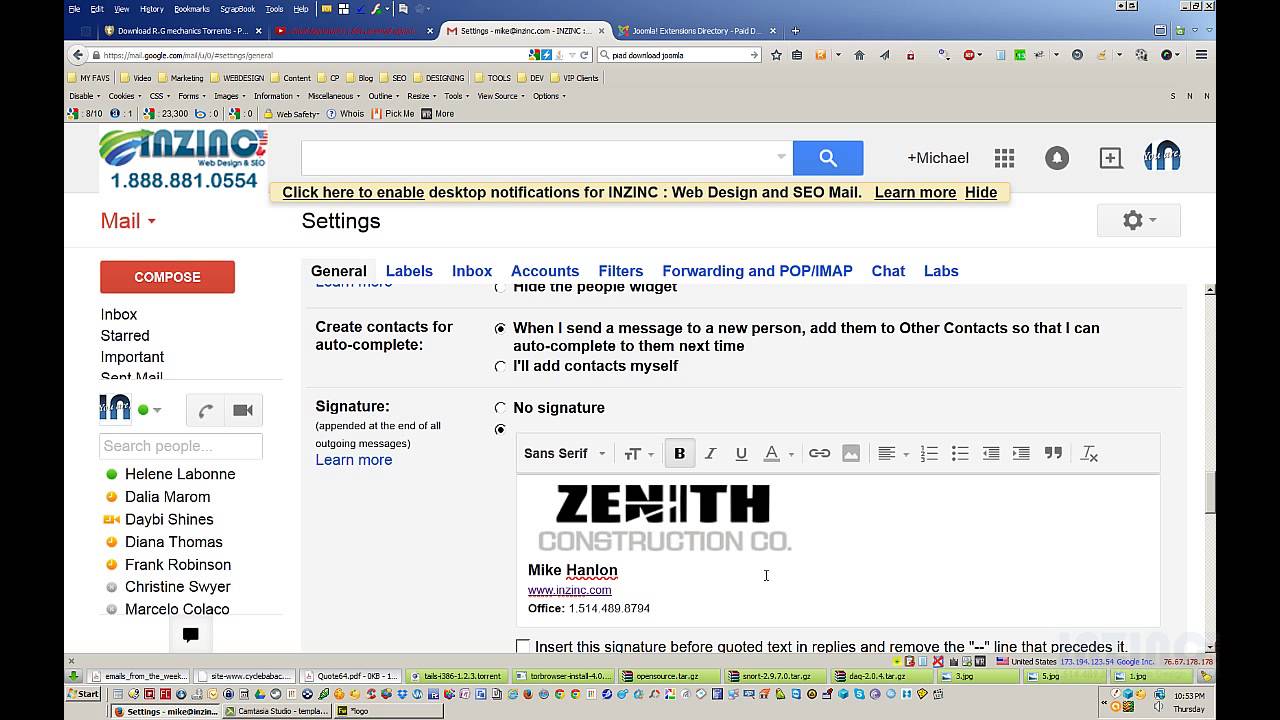Image resolution: width=1280 pixels, height=720 pixels.
Task: Open the Important folder
Action: 132,357
